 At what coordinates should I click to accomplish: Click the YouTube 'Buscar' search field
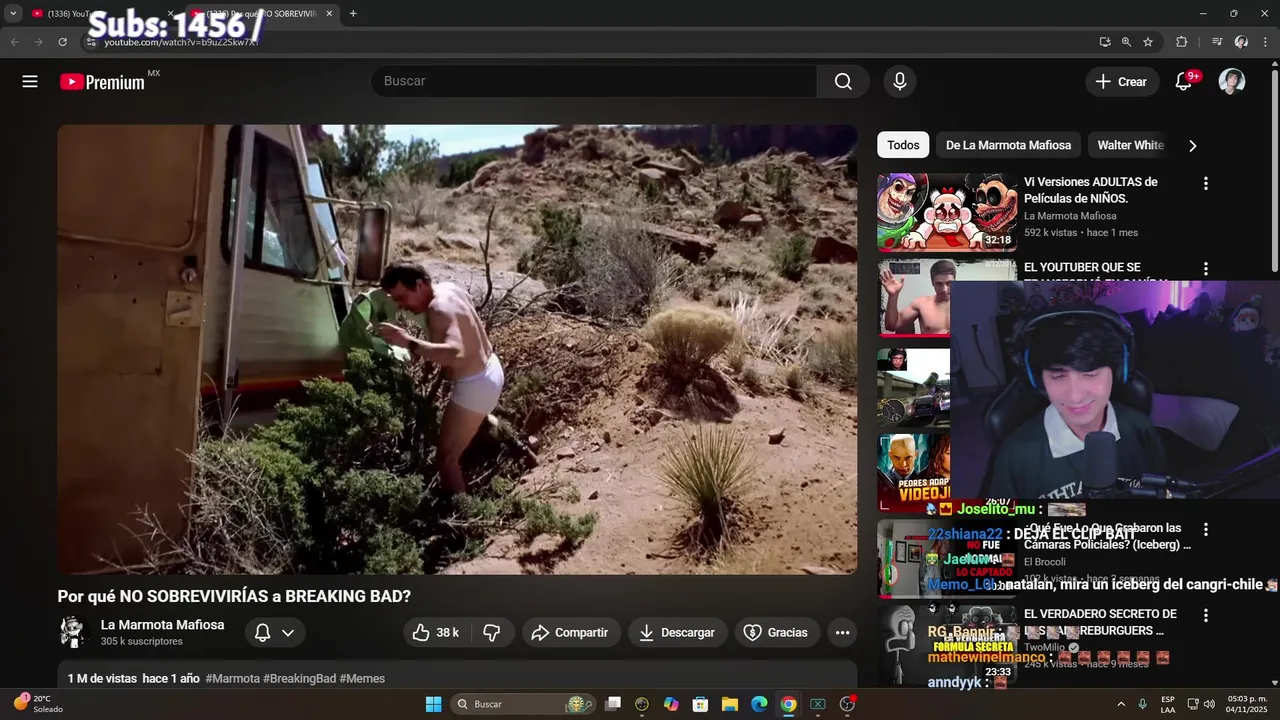click(x=594, y=82)
